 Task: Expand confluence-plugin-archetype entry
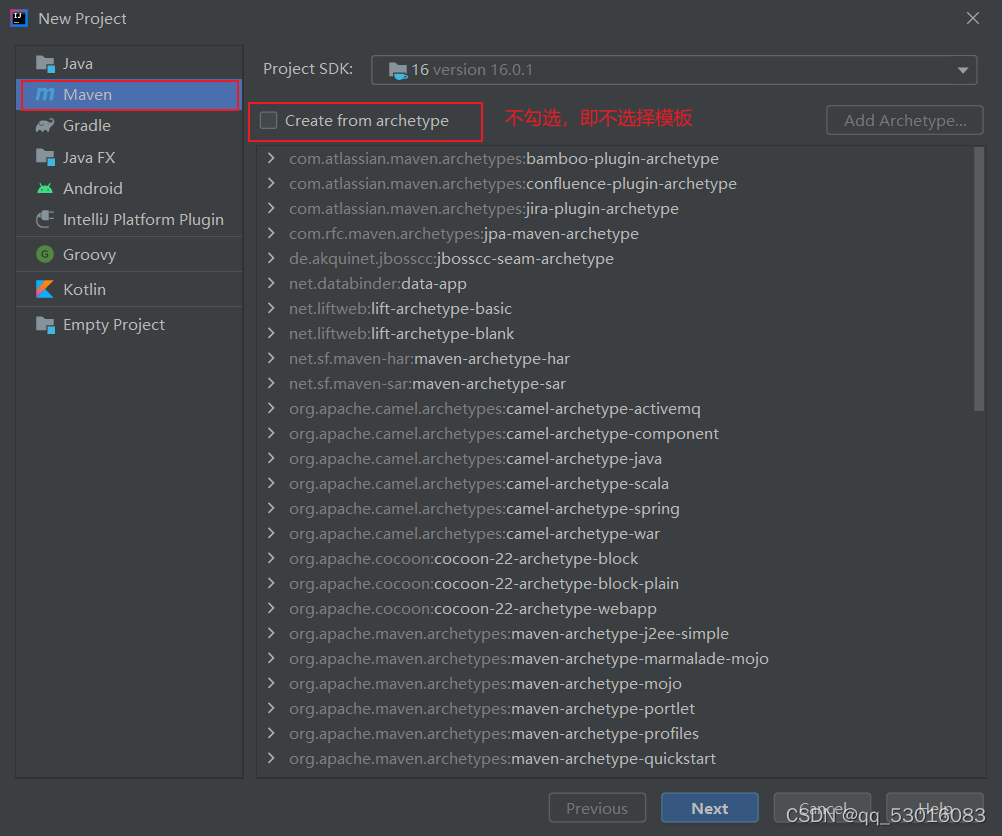coord(271,183)
